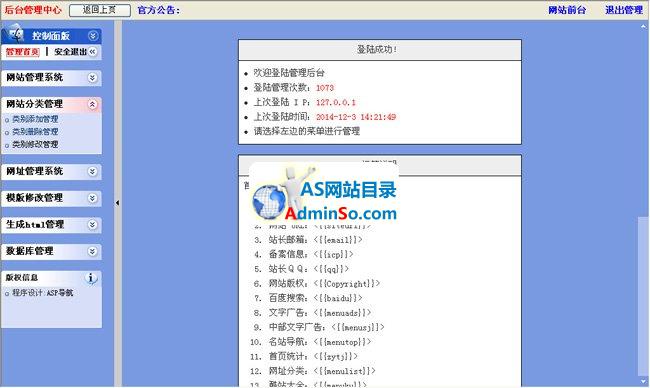Open 类别删除管理
Screen dimensions: 650x388
click(35, 132)
